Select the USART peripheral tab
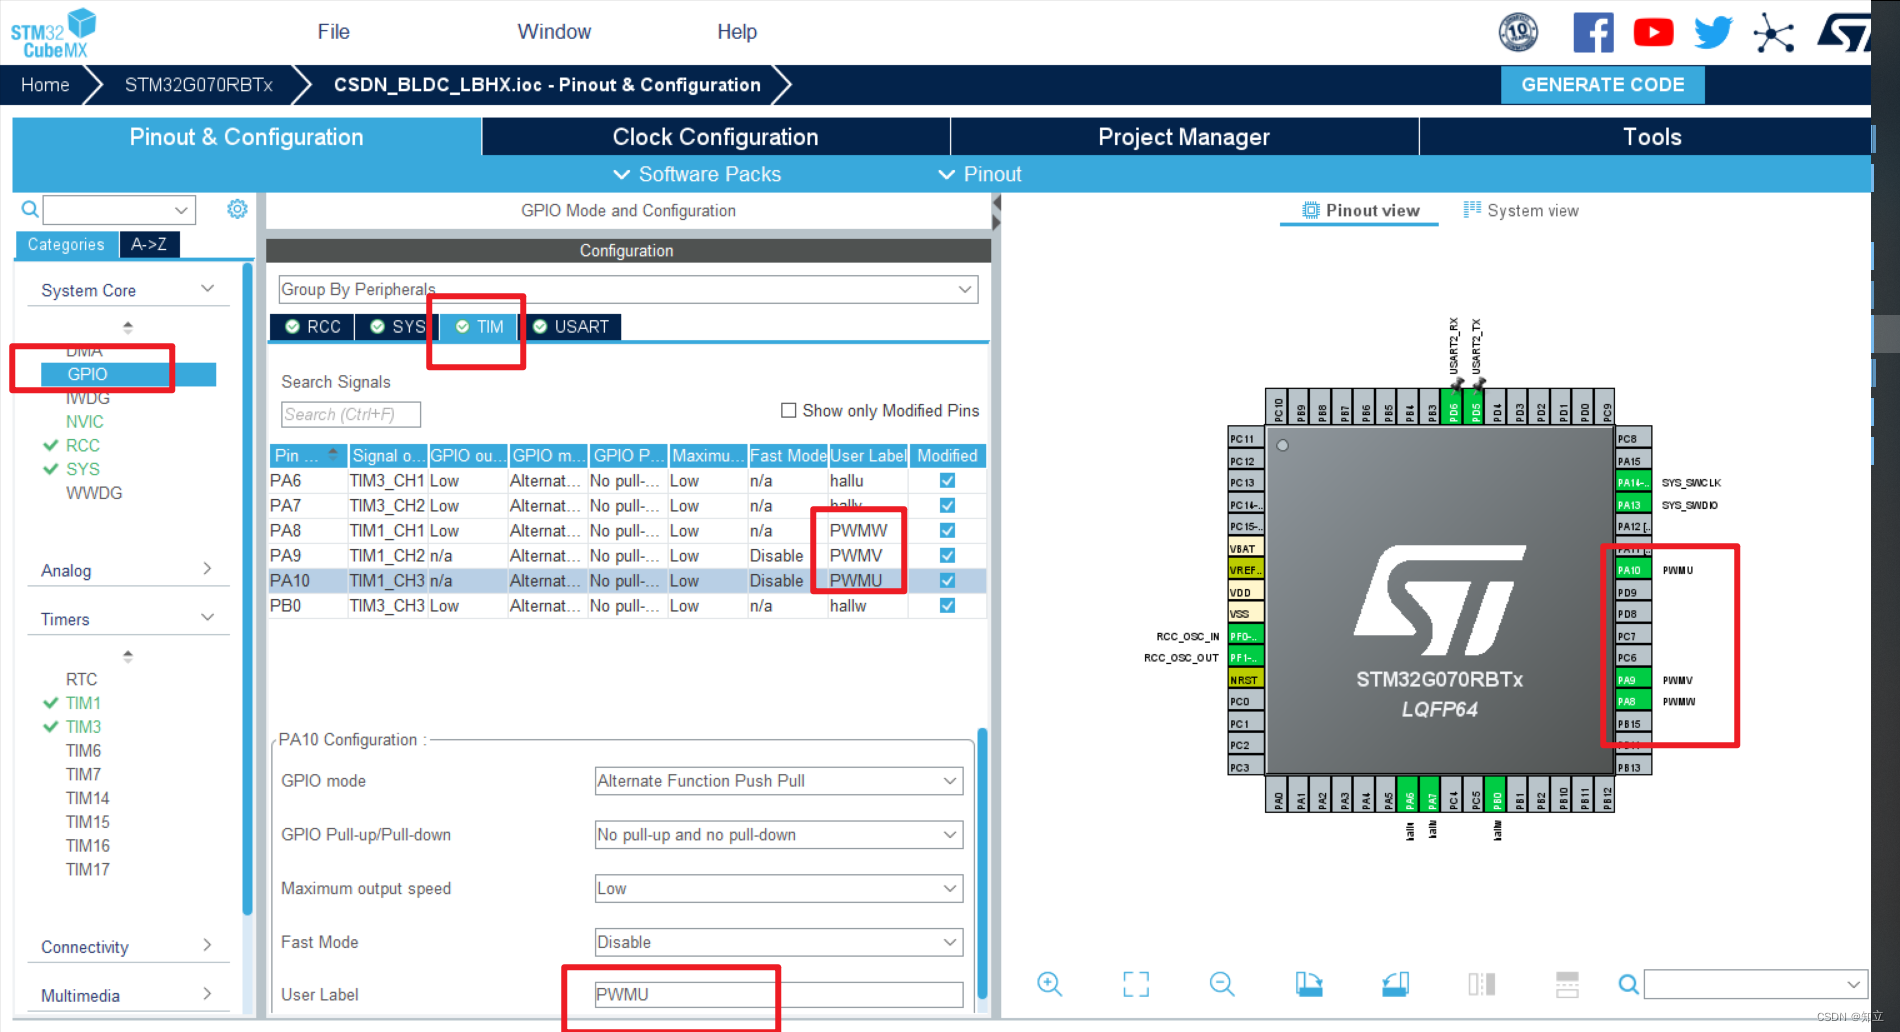Screen dimensions: 1900x1032 (x=570, y=327)
